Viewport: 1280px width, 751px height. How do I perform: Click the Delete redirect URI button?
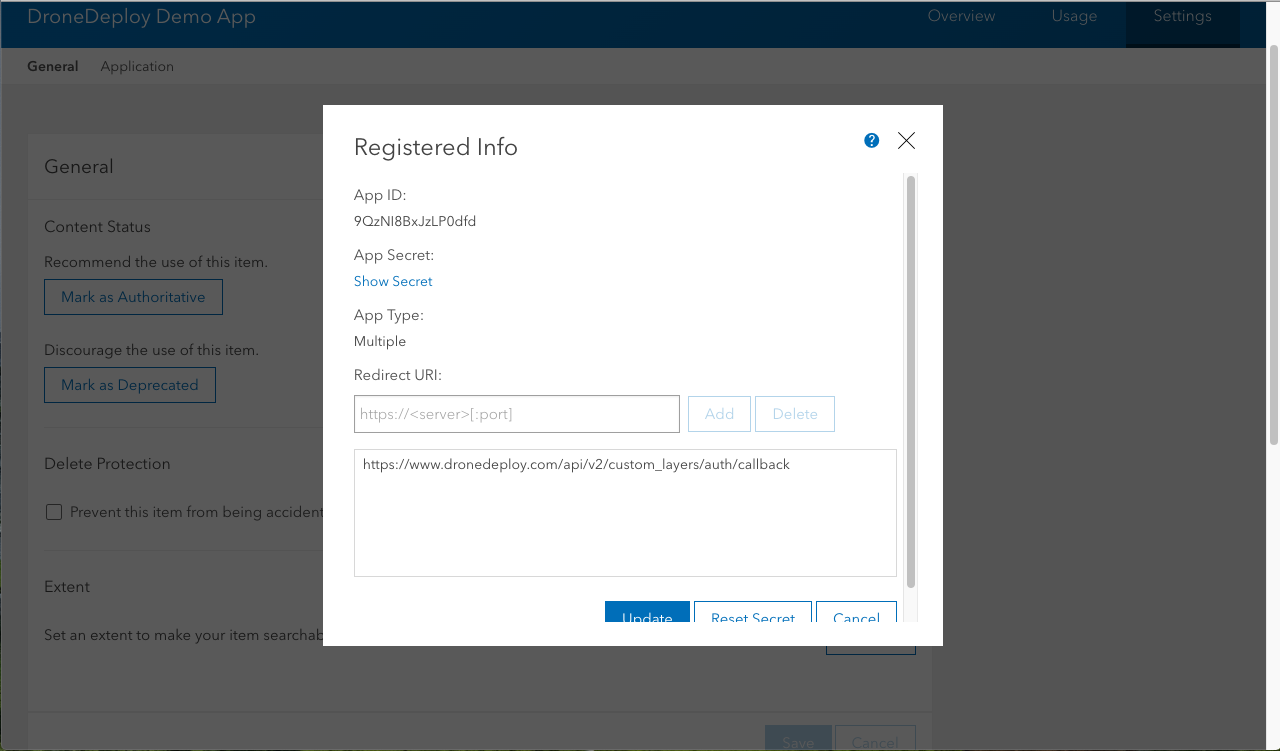[x=795, y=414]
